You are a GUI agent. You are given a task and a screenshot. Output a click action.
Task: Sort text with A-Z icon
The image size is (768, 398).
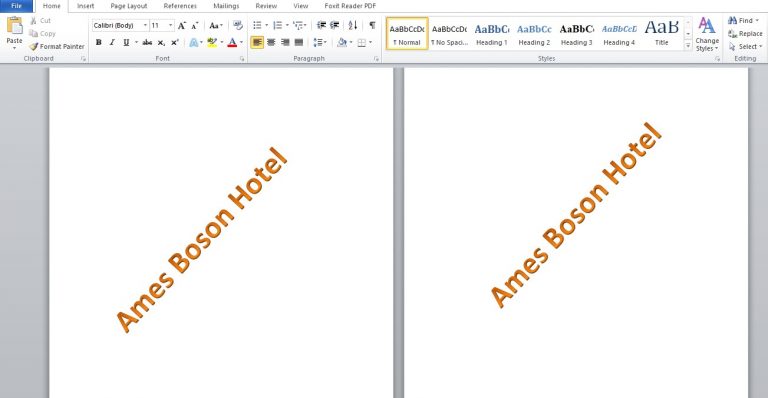click(x=353, y=25)
